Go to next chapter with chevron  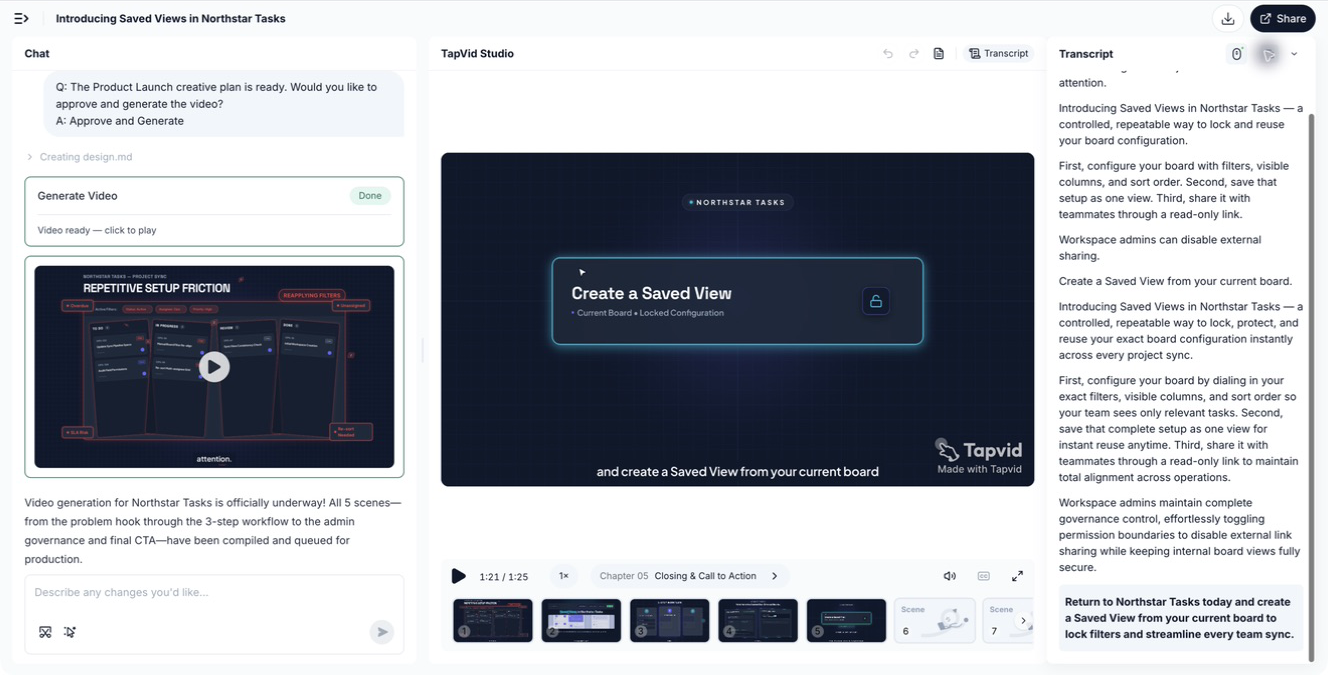(774, 576)
